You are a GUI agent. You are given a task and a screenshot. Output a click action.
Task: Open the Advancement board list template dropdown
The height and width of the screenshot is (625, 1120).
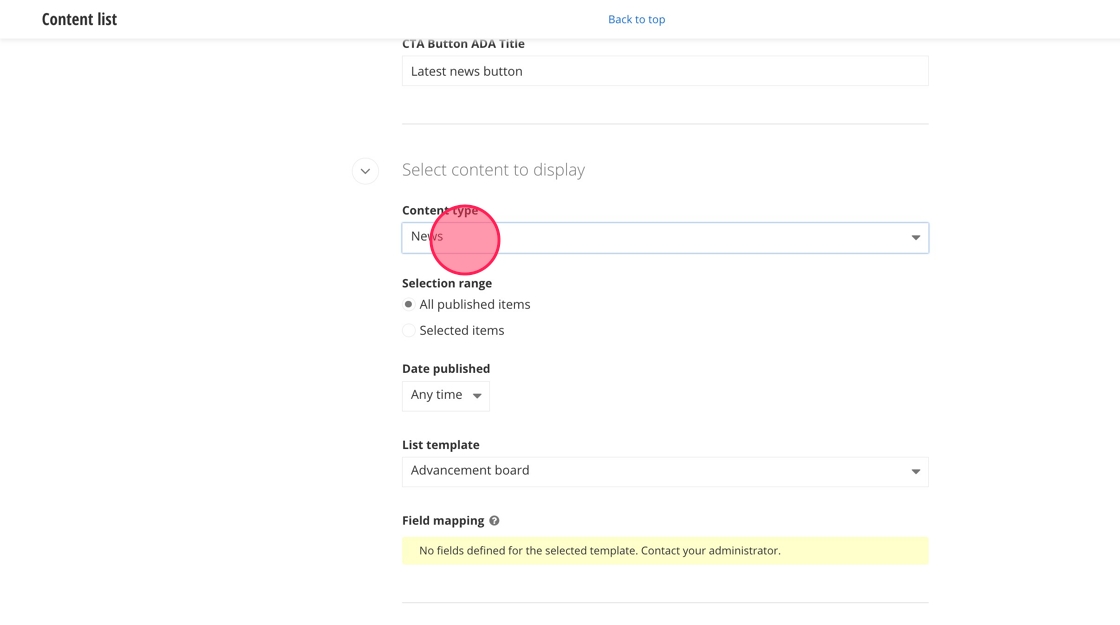[x=665, y=472]
